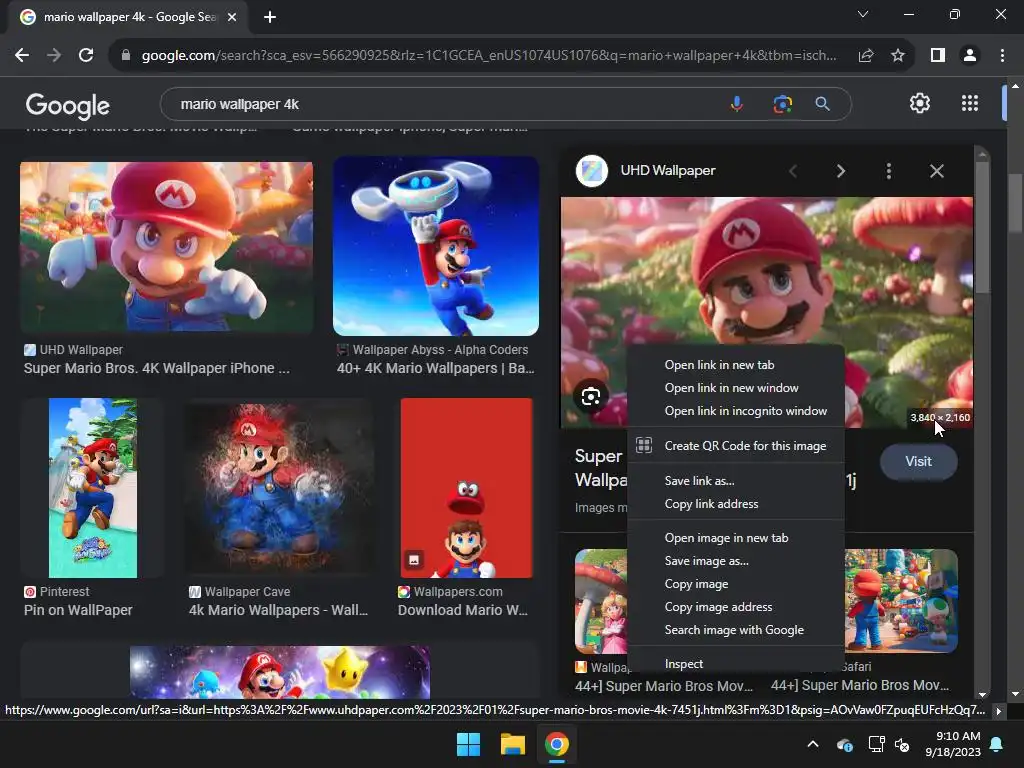Screen dimensions: 1024x768
Task: Select Open link in new window
Action: (x=731, y=388)
